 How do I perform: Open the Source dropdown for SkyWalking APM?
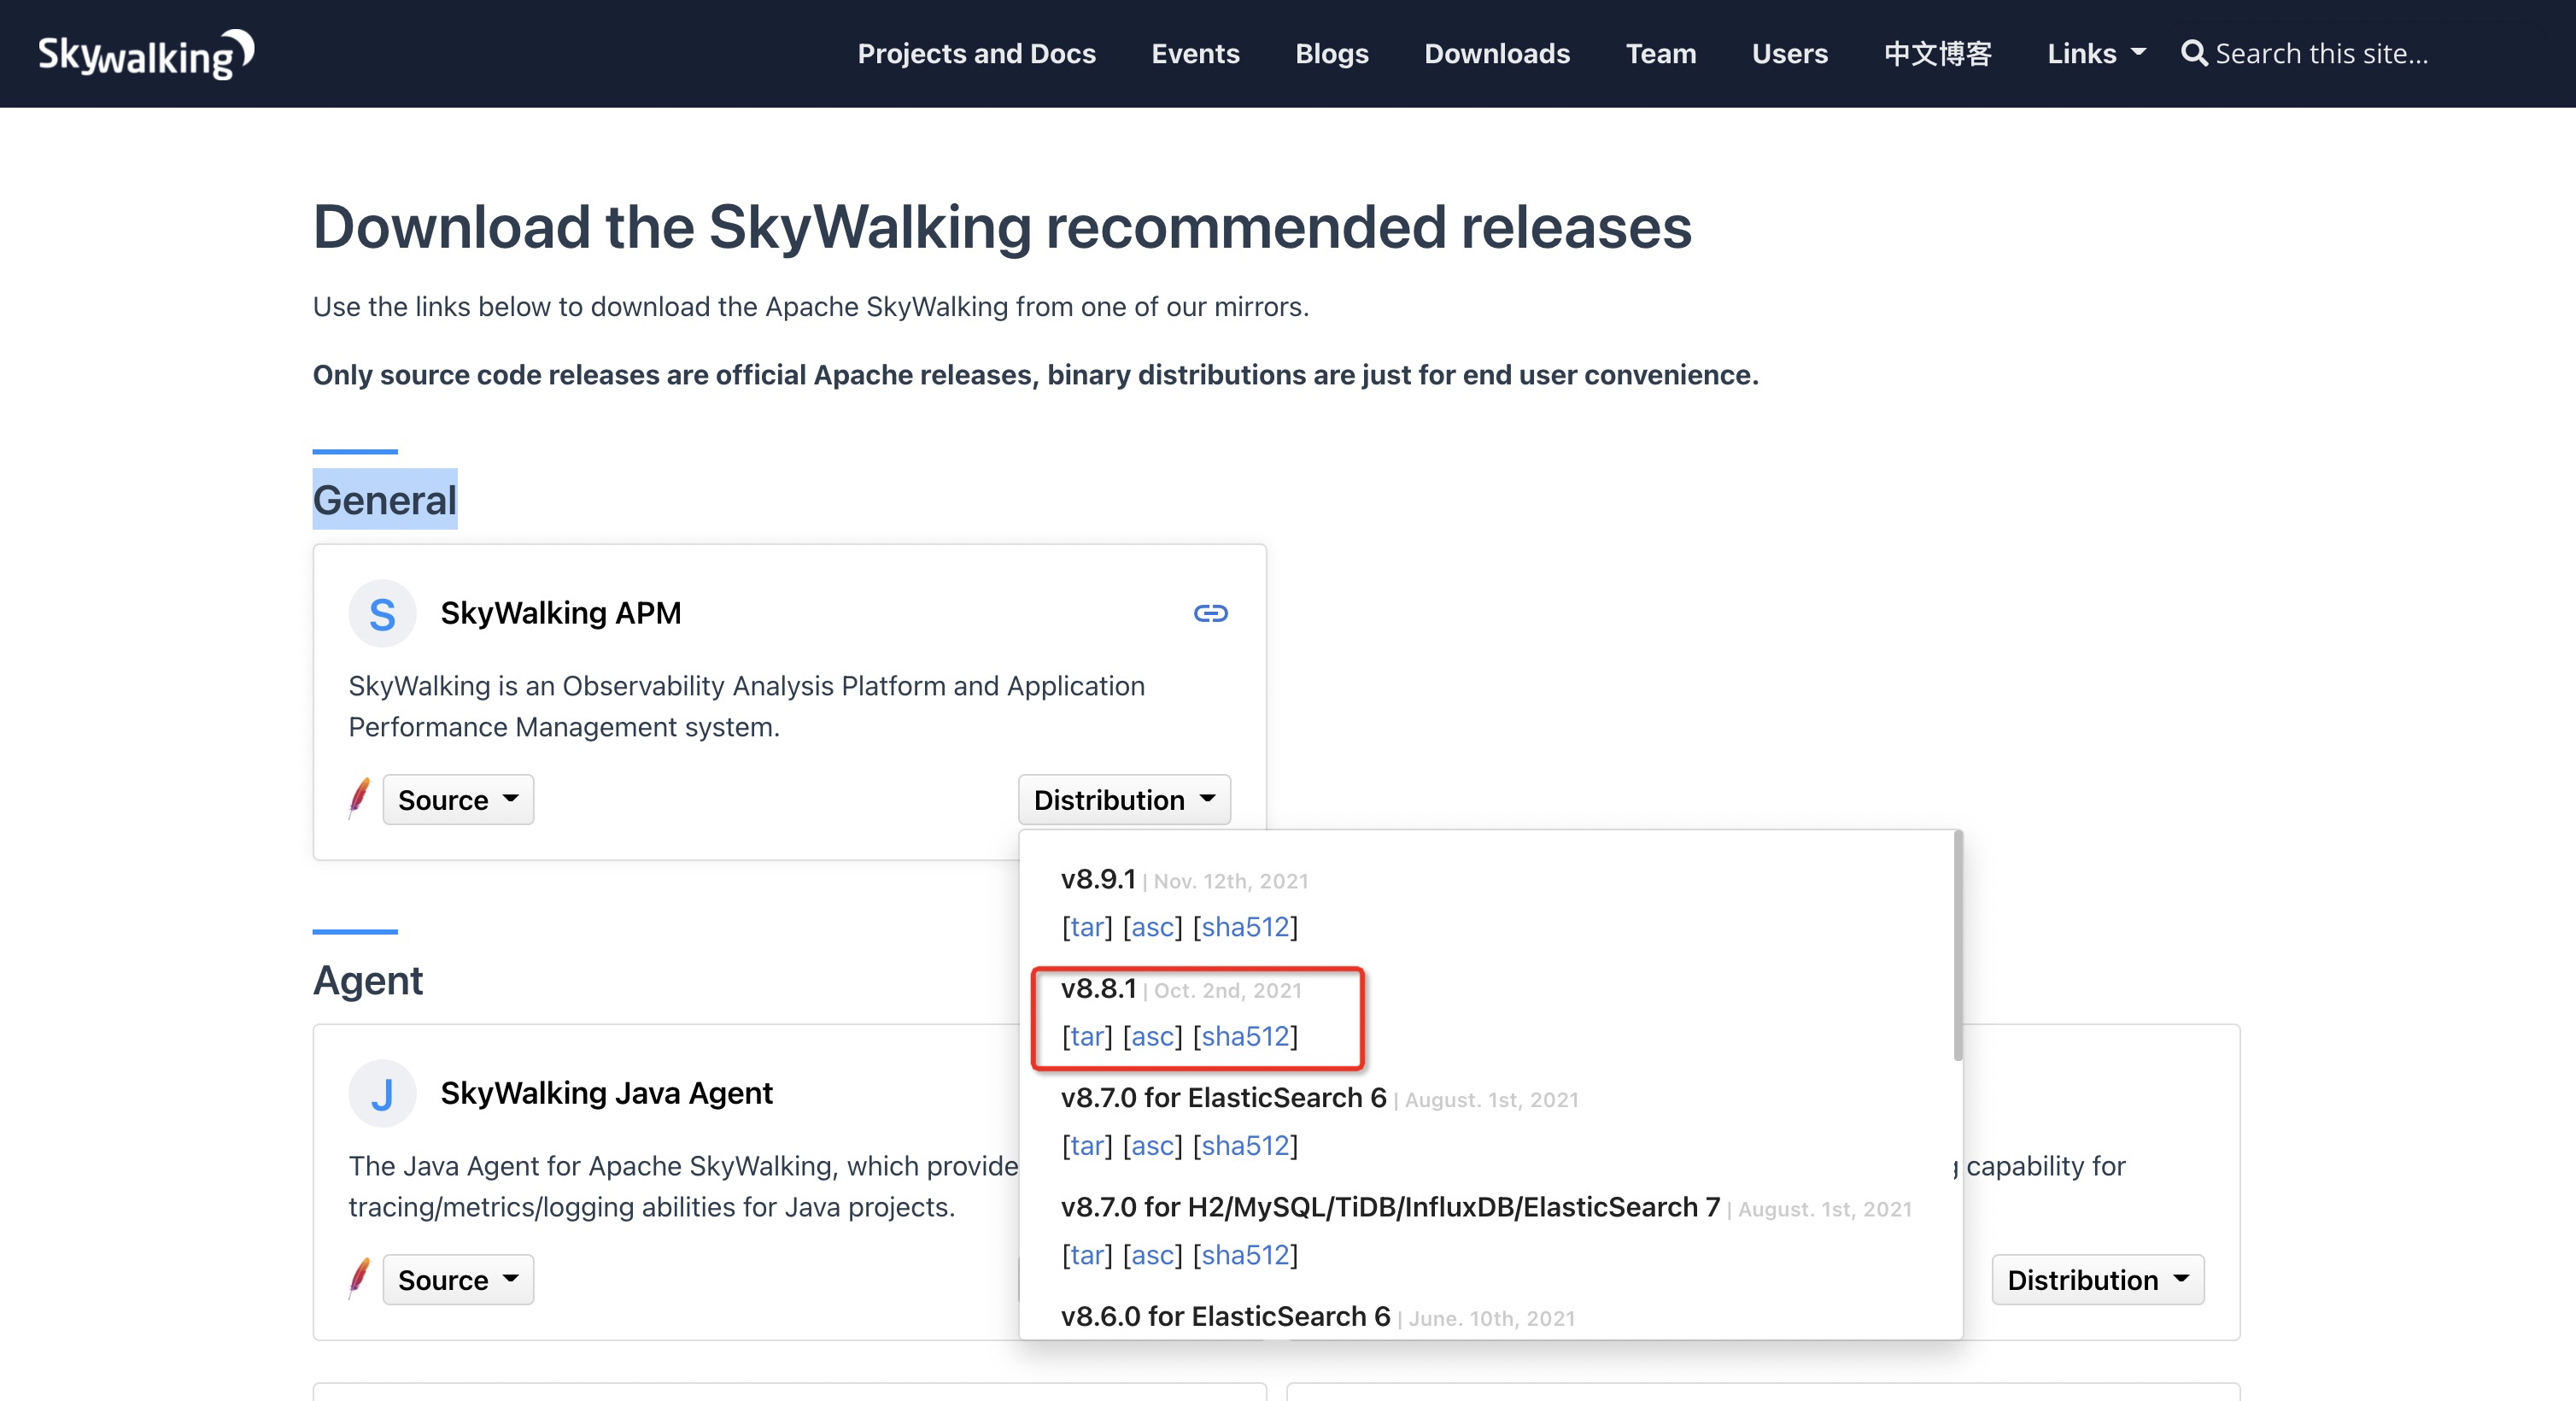[x=457, y=799]
